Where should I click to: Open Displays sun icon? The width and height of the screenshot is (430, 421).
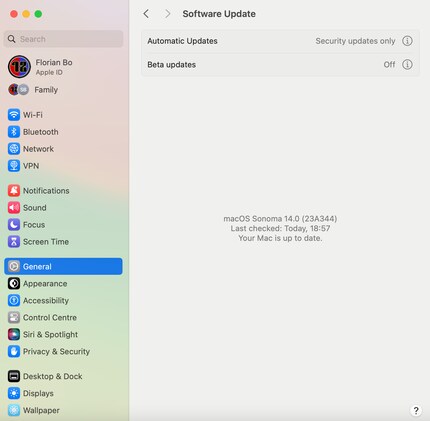click(14, 393)
